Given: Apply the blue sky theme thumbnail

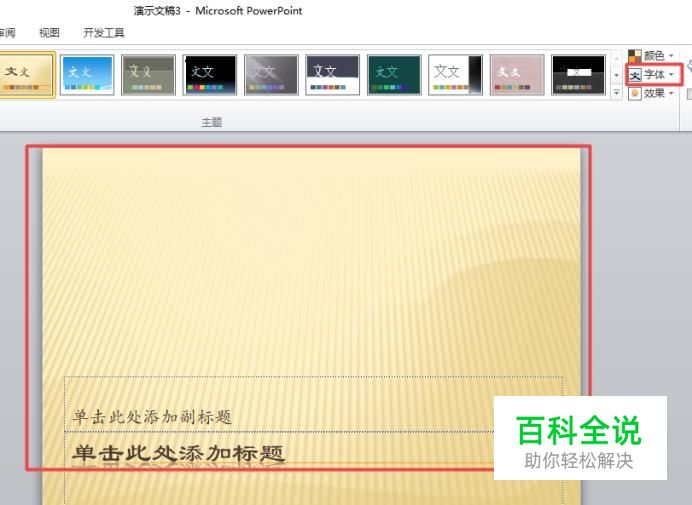Looking at the screenshot, I should (87, 75).
